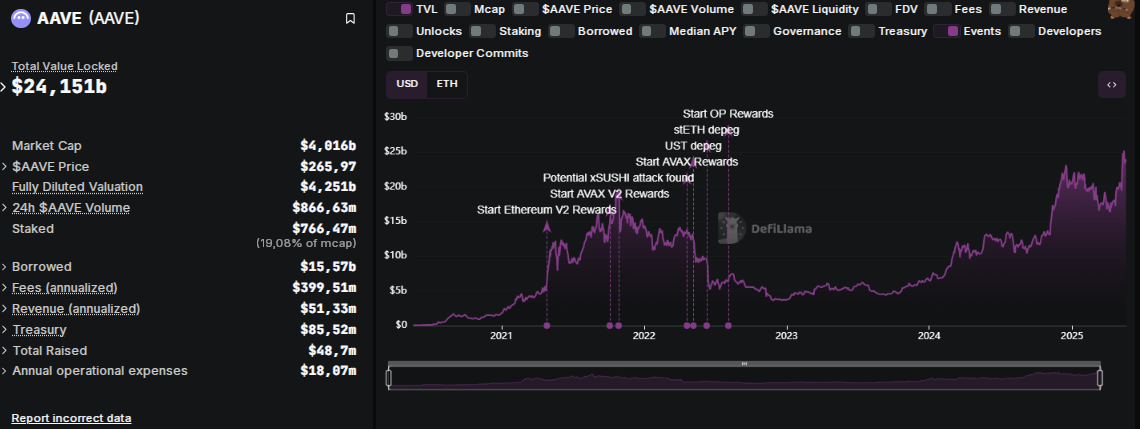The width and height of the screenshot is (1140, 429).
Task: Expand the Revenue (annualized) row
Action: pyautogui.click(x=3, y=309)
